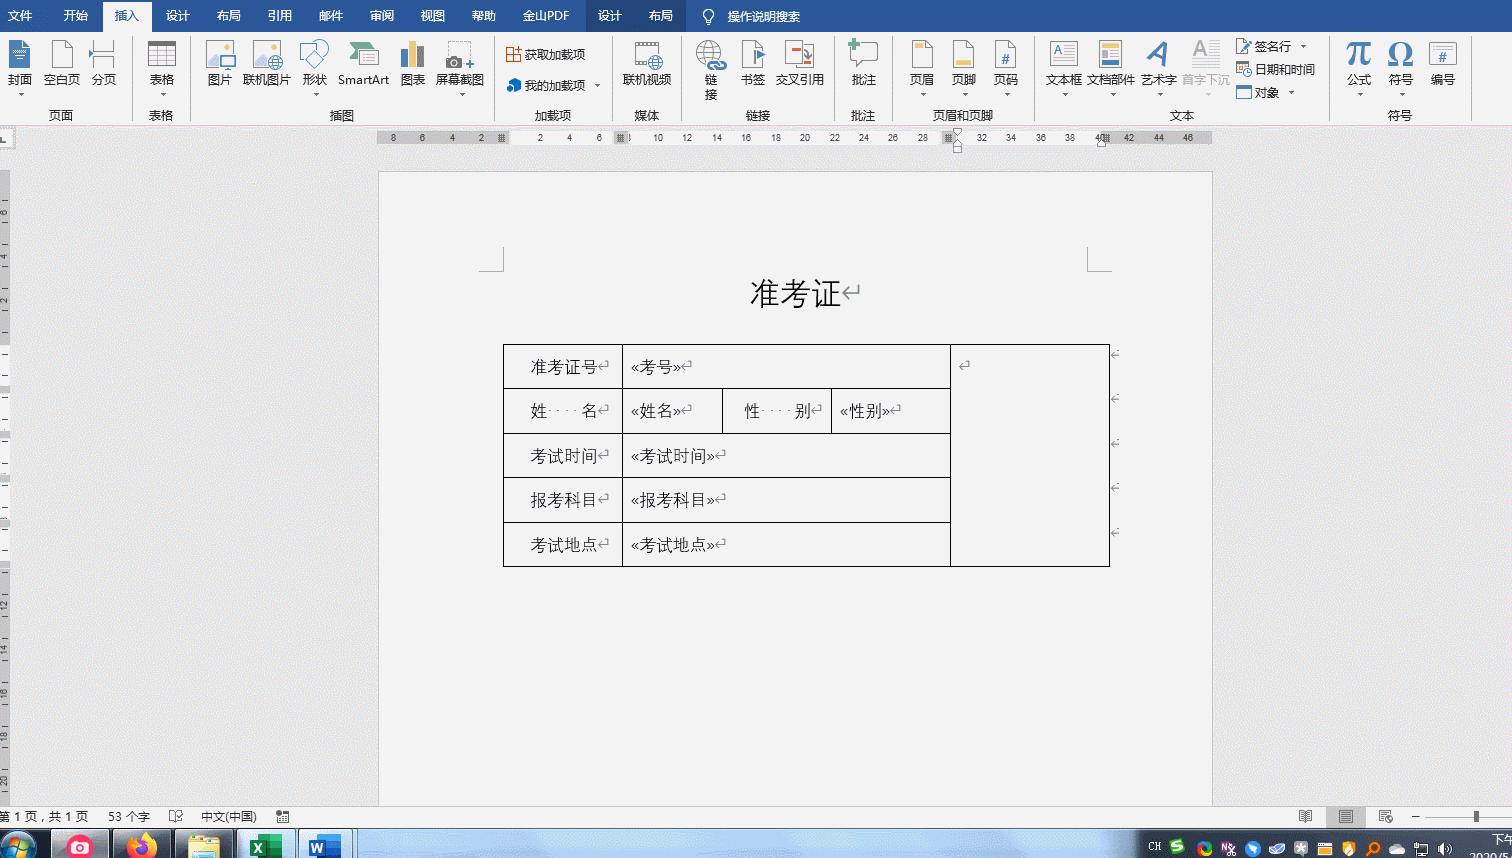Insert an equation using the 公式 icon
Image resolution: width=1512 pixels, height=858 pixels.
click(x=1357, y=60)
